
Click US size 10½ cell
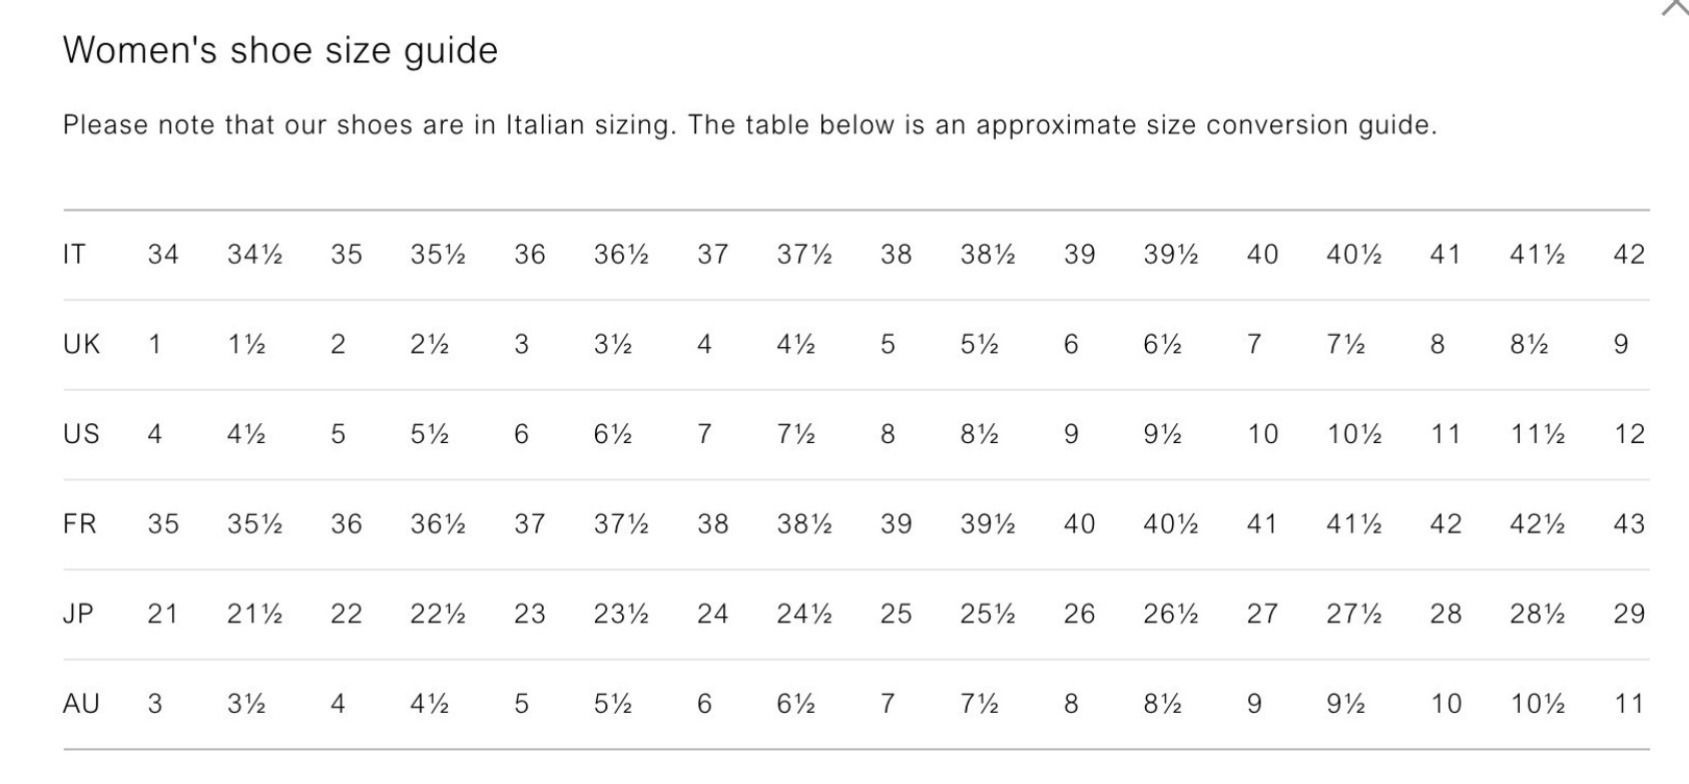[1354, 434]
